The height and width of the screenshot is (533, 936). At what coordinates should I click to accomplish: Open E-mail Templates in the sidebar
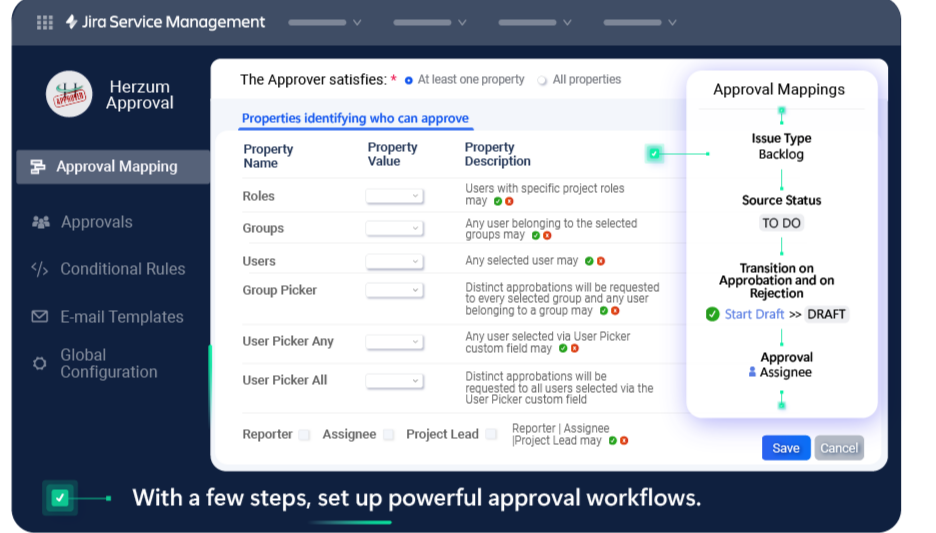(122, 316)
